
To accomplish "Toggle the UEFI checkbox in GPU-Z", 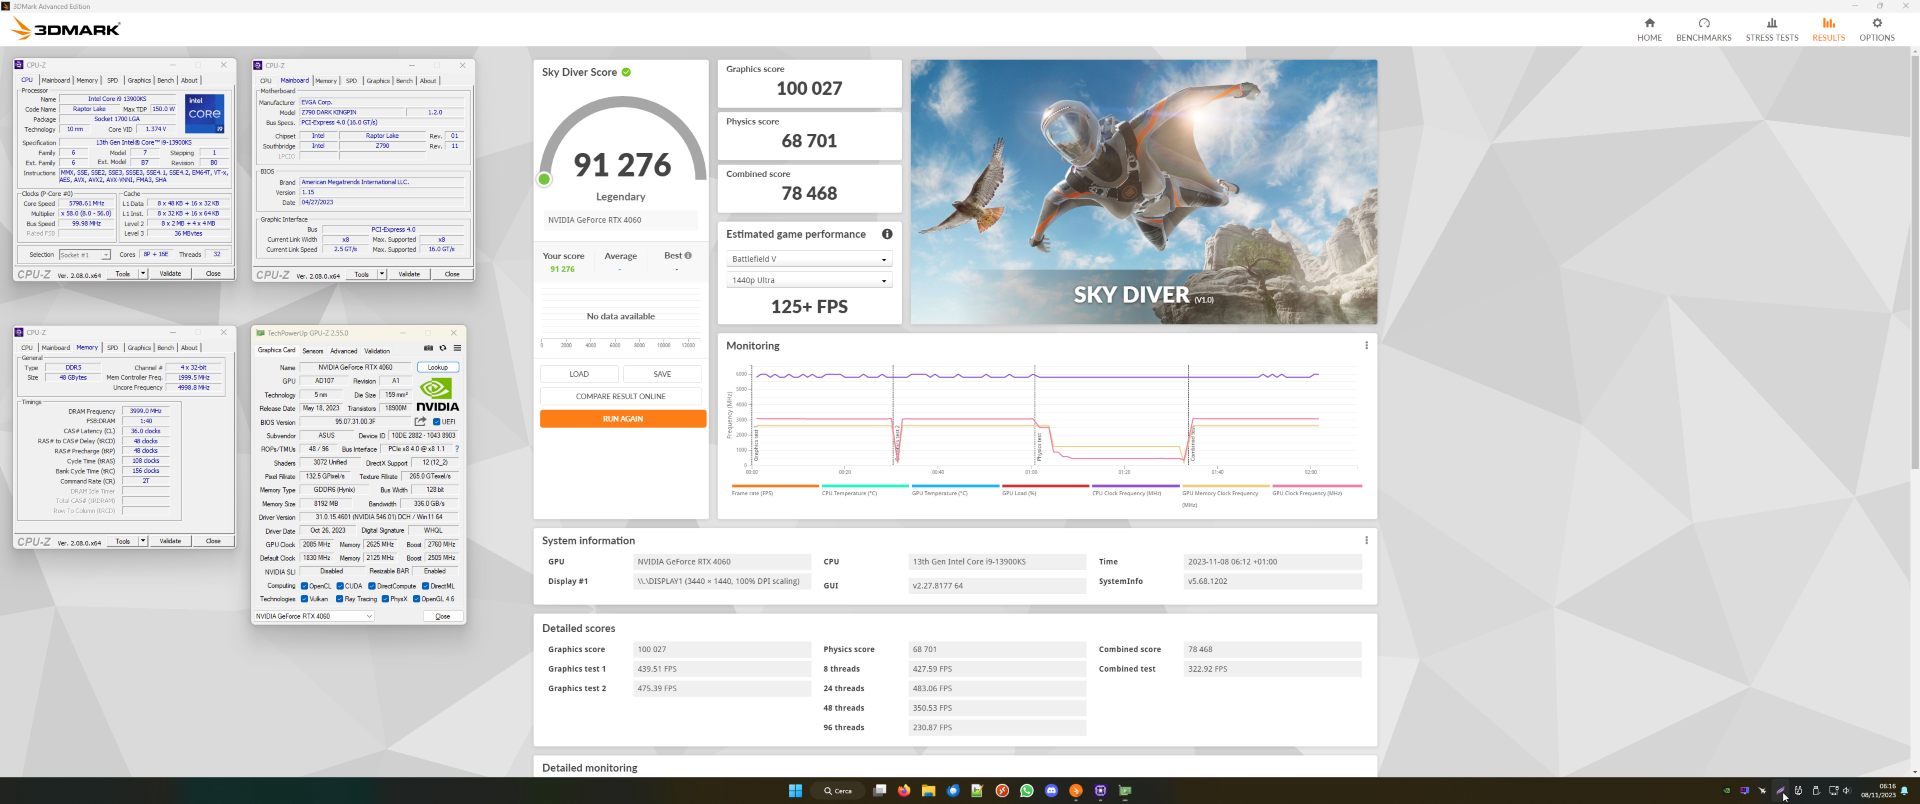I will tap(436, 421).
